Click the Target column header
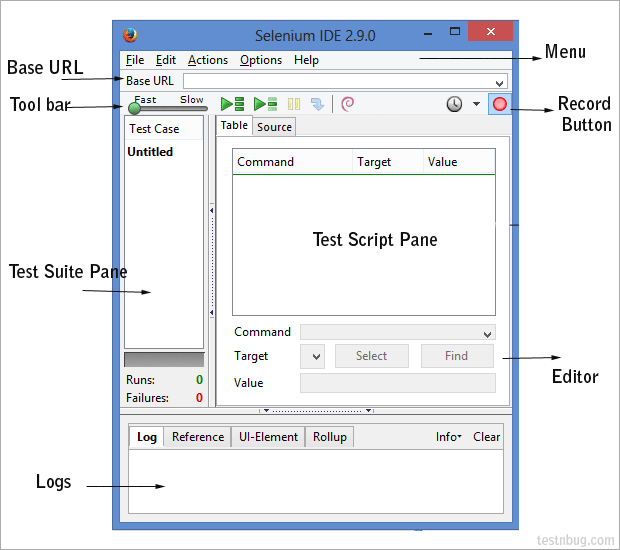Viewport: 620px width, 550px height. (x=388, y=162)
